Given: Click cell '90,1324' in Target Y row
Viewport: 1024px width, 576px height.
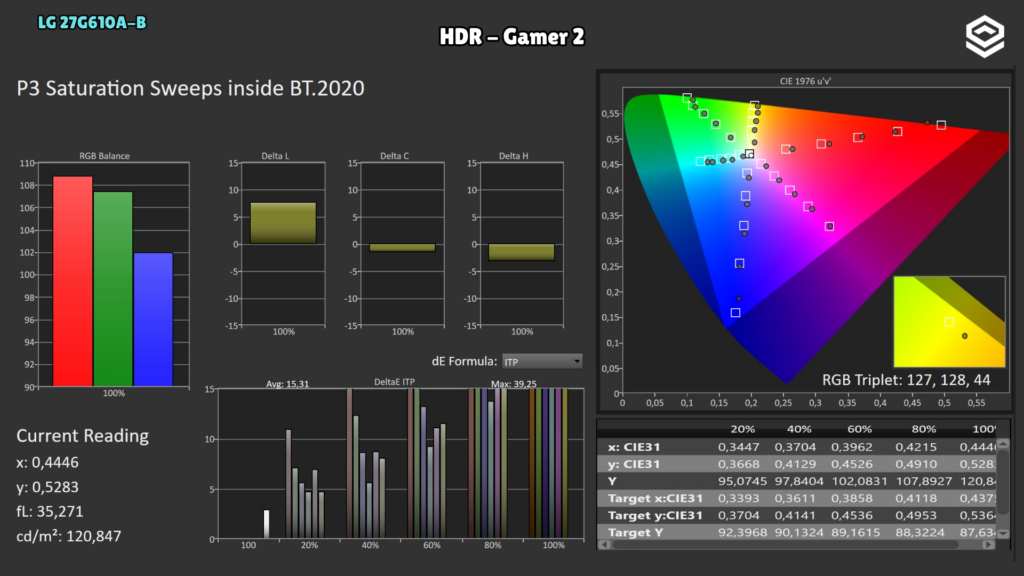Looking at the screenshot, I should 799,532.
